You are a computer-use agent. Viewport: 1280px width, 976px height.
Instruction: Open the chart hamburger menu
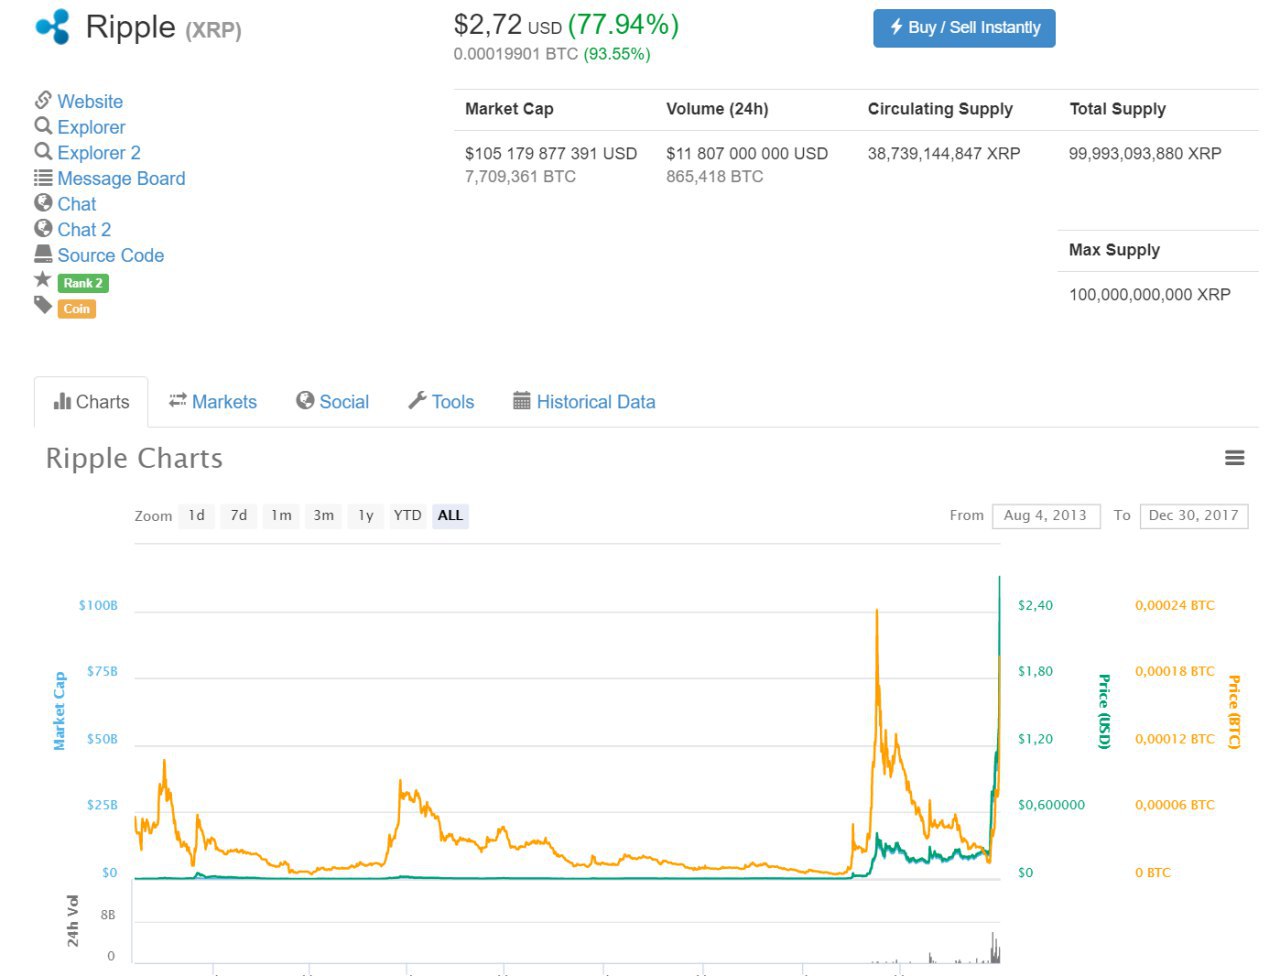pos(1235,458)
